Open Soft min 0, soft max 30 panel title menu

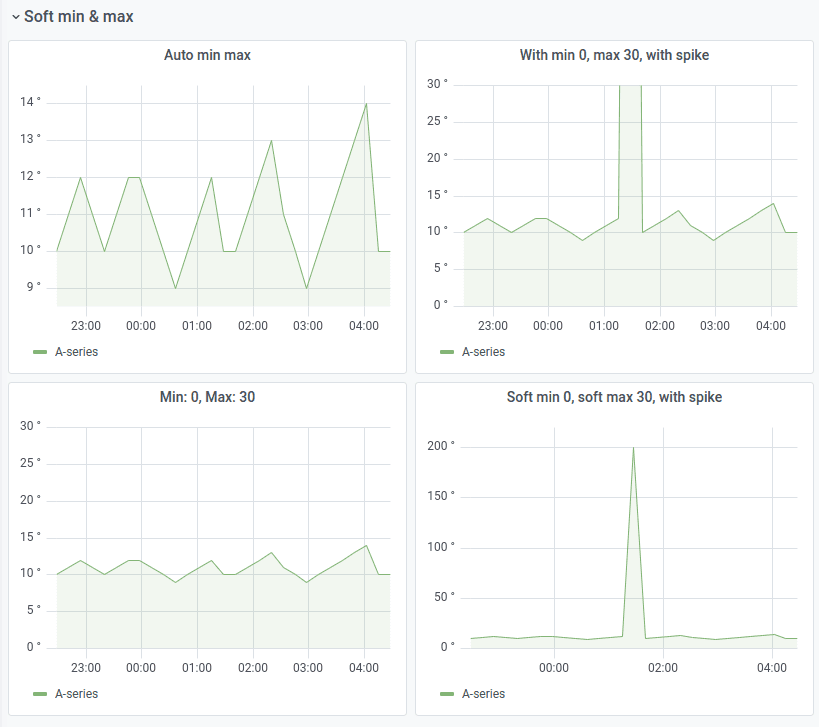pyautogui.click(x=614, y=397)
